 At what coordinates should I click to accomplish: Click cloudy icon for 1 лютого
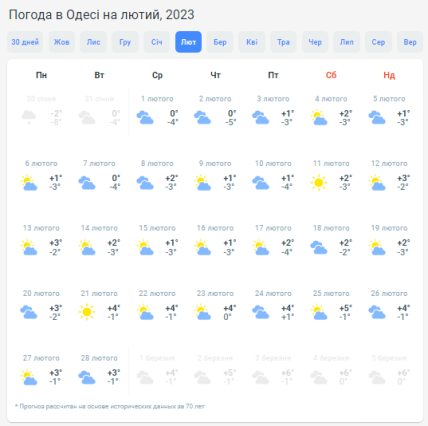(145, 118)
